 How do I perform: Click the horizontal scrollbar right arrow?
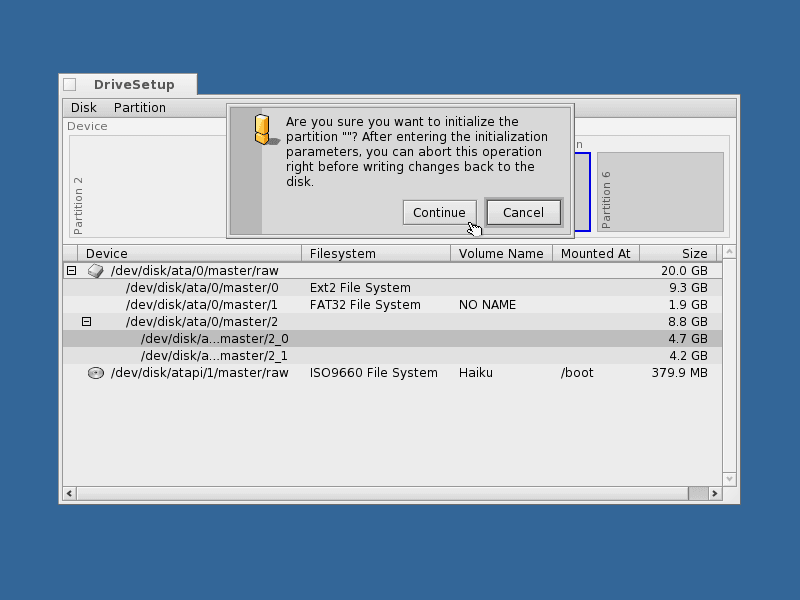point(715,493)
